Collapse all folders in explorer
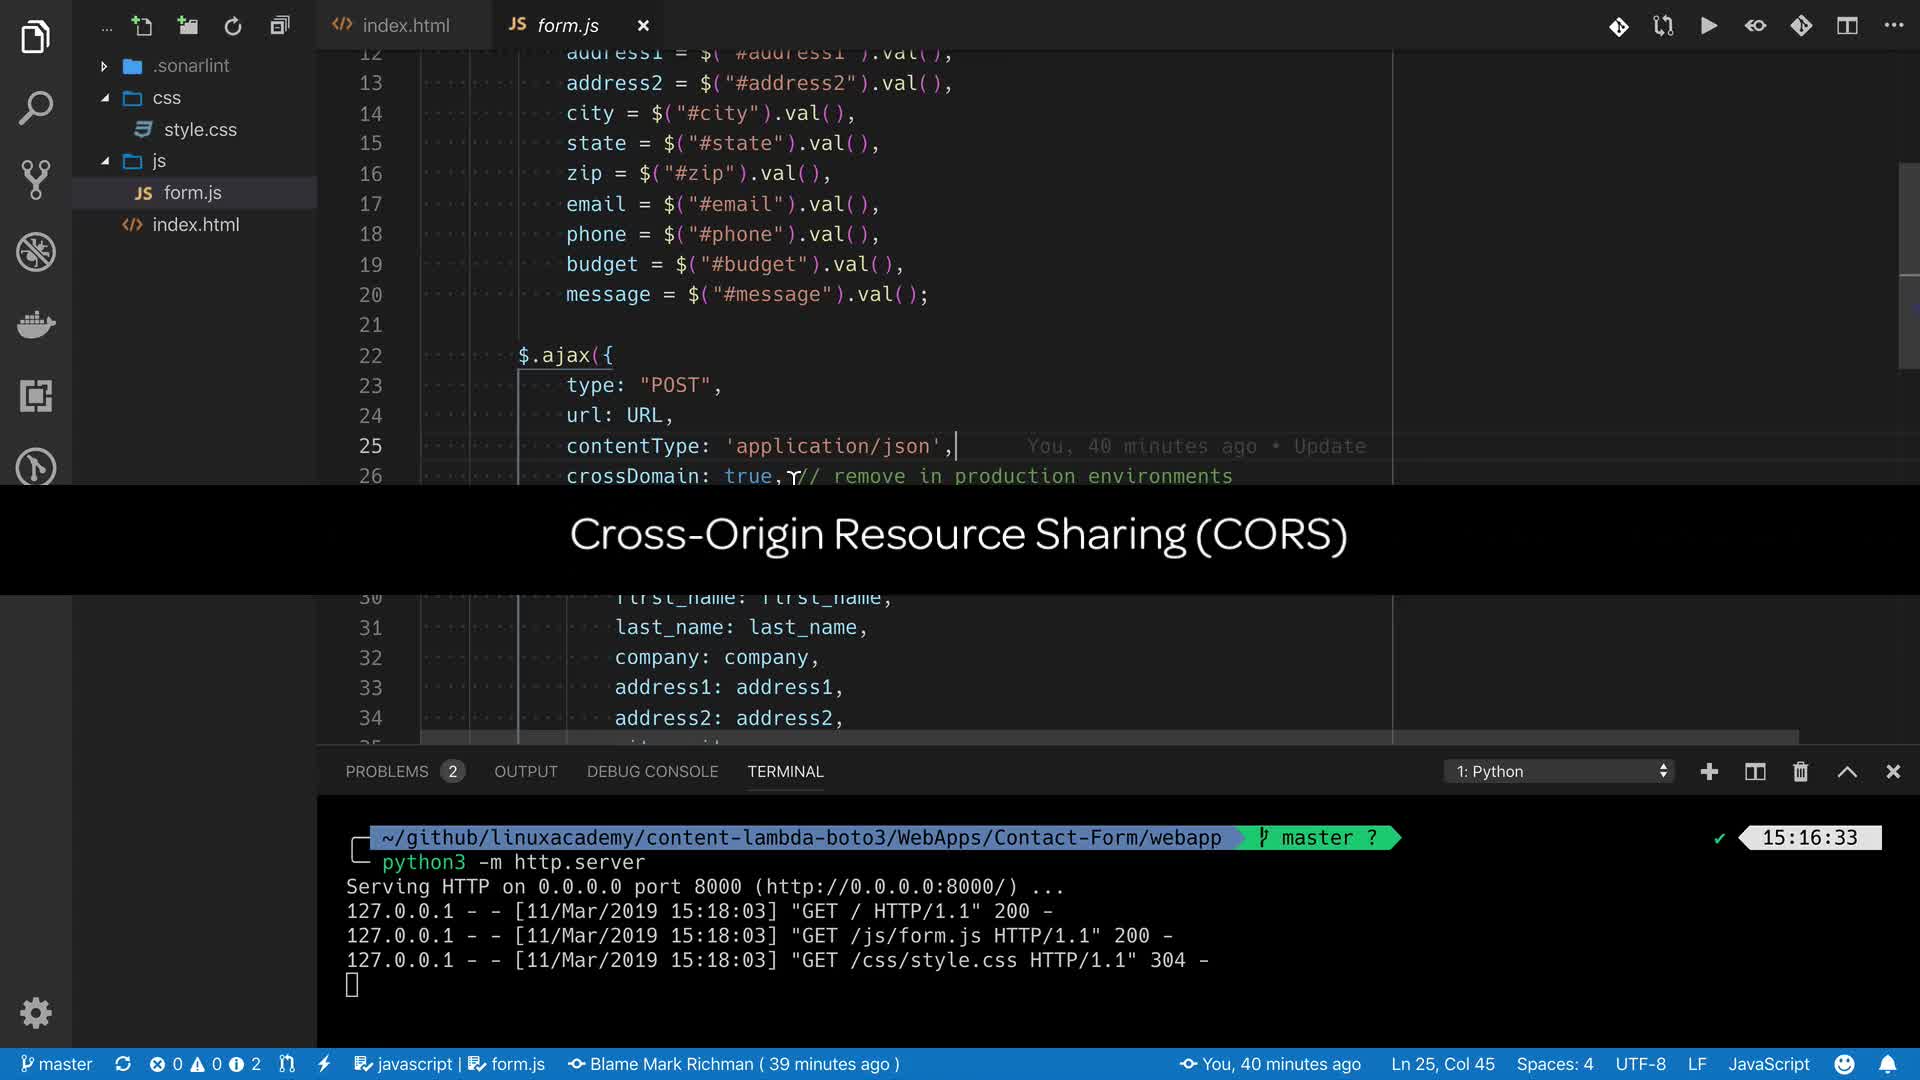Screen dimensions: 1920x1080 280,26
